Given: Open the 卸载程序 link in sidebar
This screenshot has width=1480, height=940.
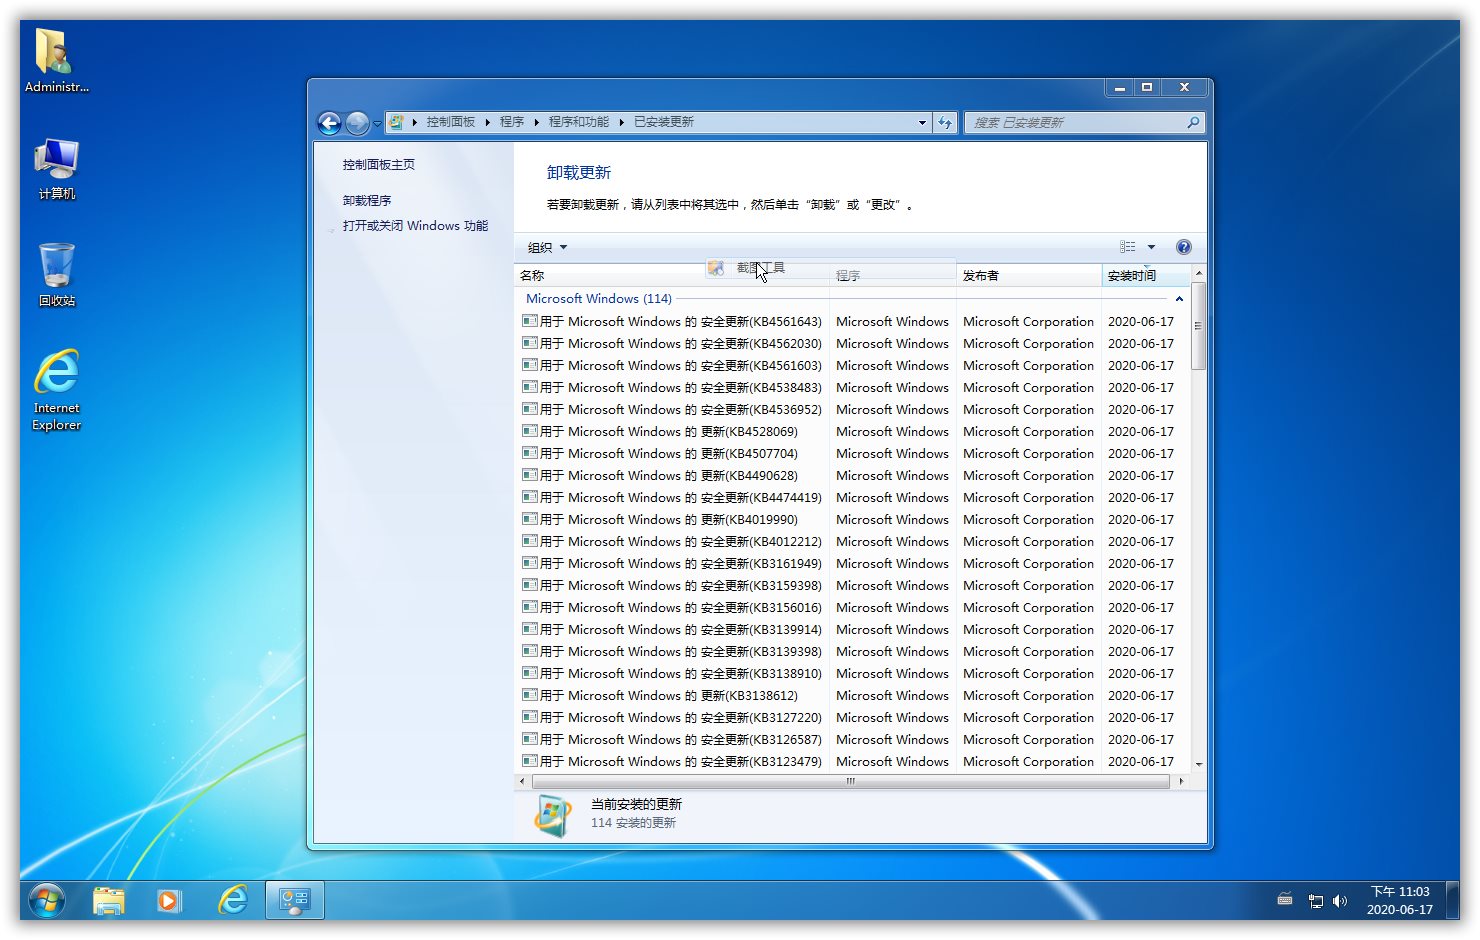Looking at the screenshot, I should tap(367, 200).
